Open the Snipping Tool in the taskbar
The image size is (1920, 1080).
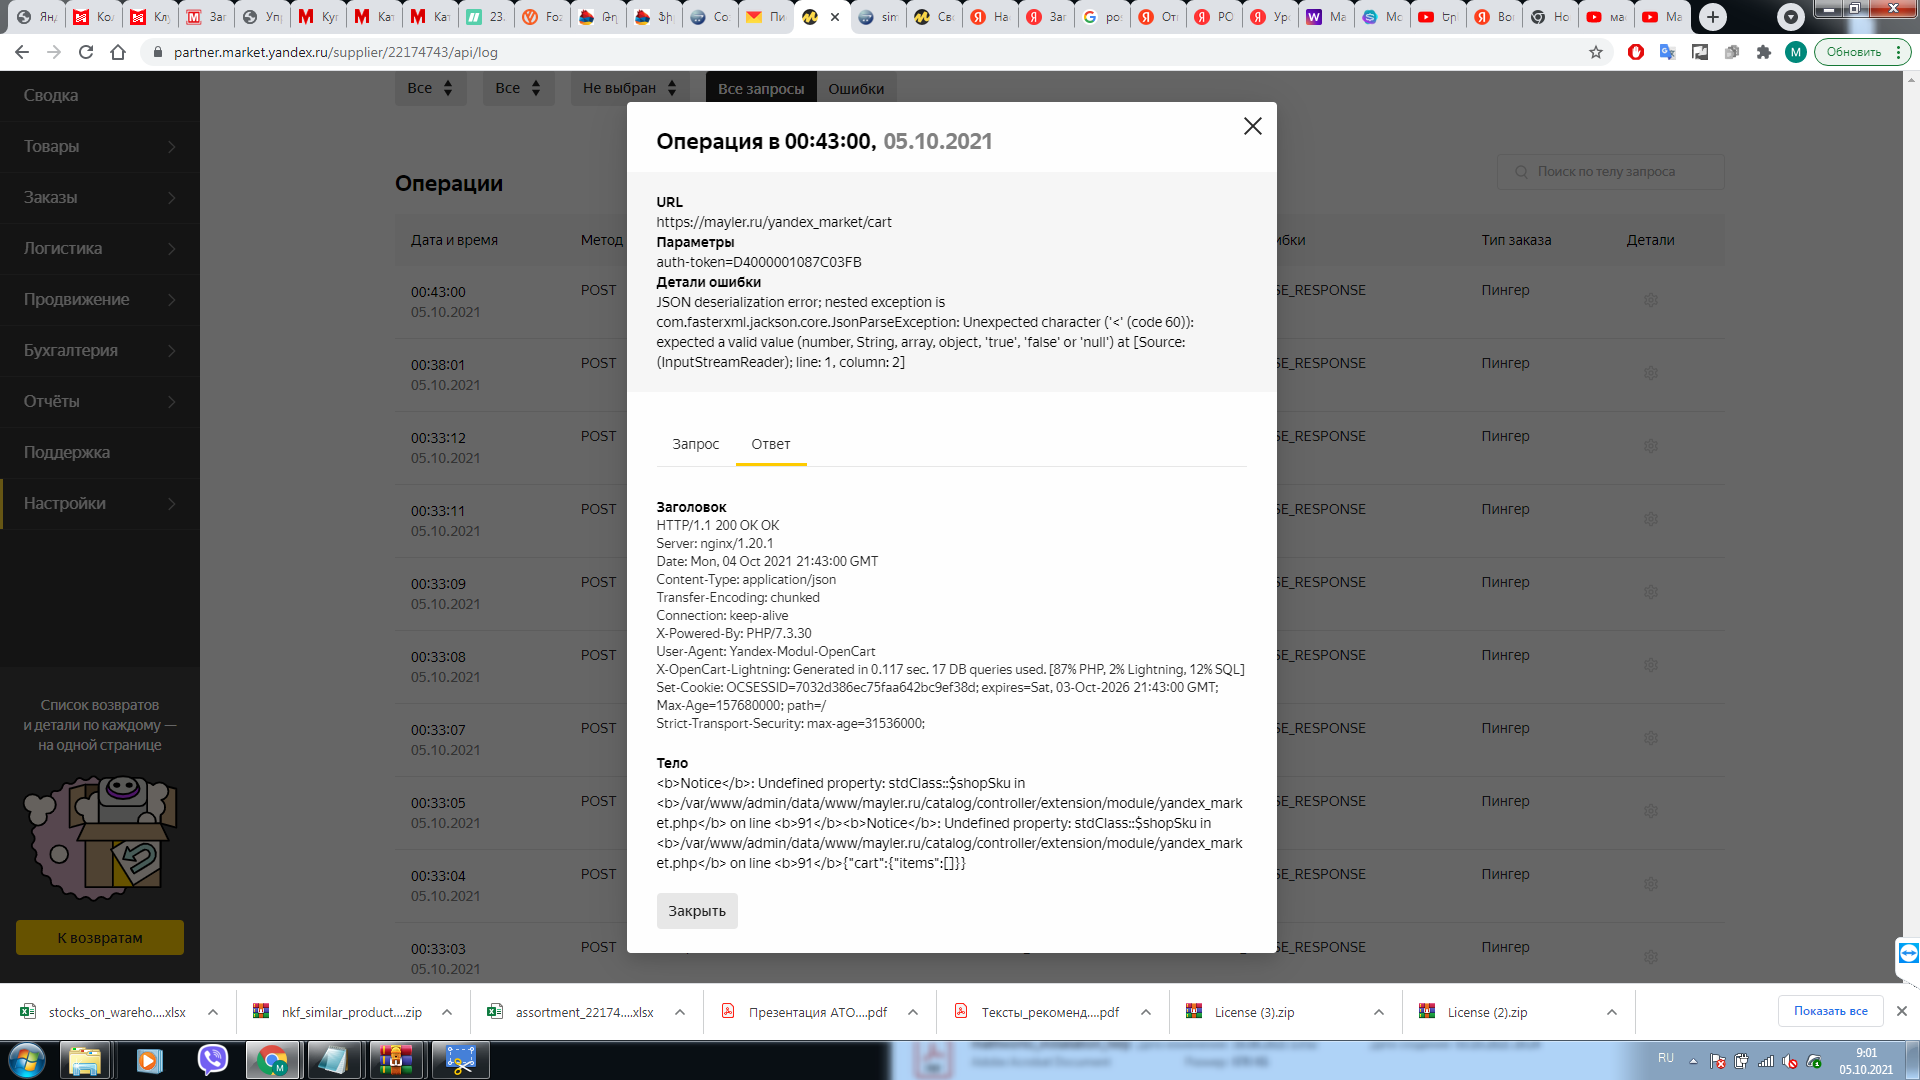click(460, 1060)
